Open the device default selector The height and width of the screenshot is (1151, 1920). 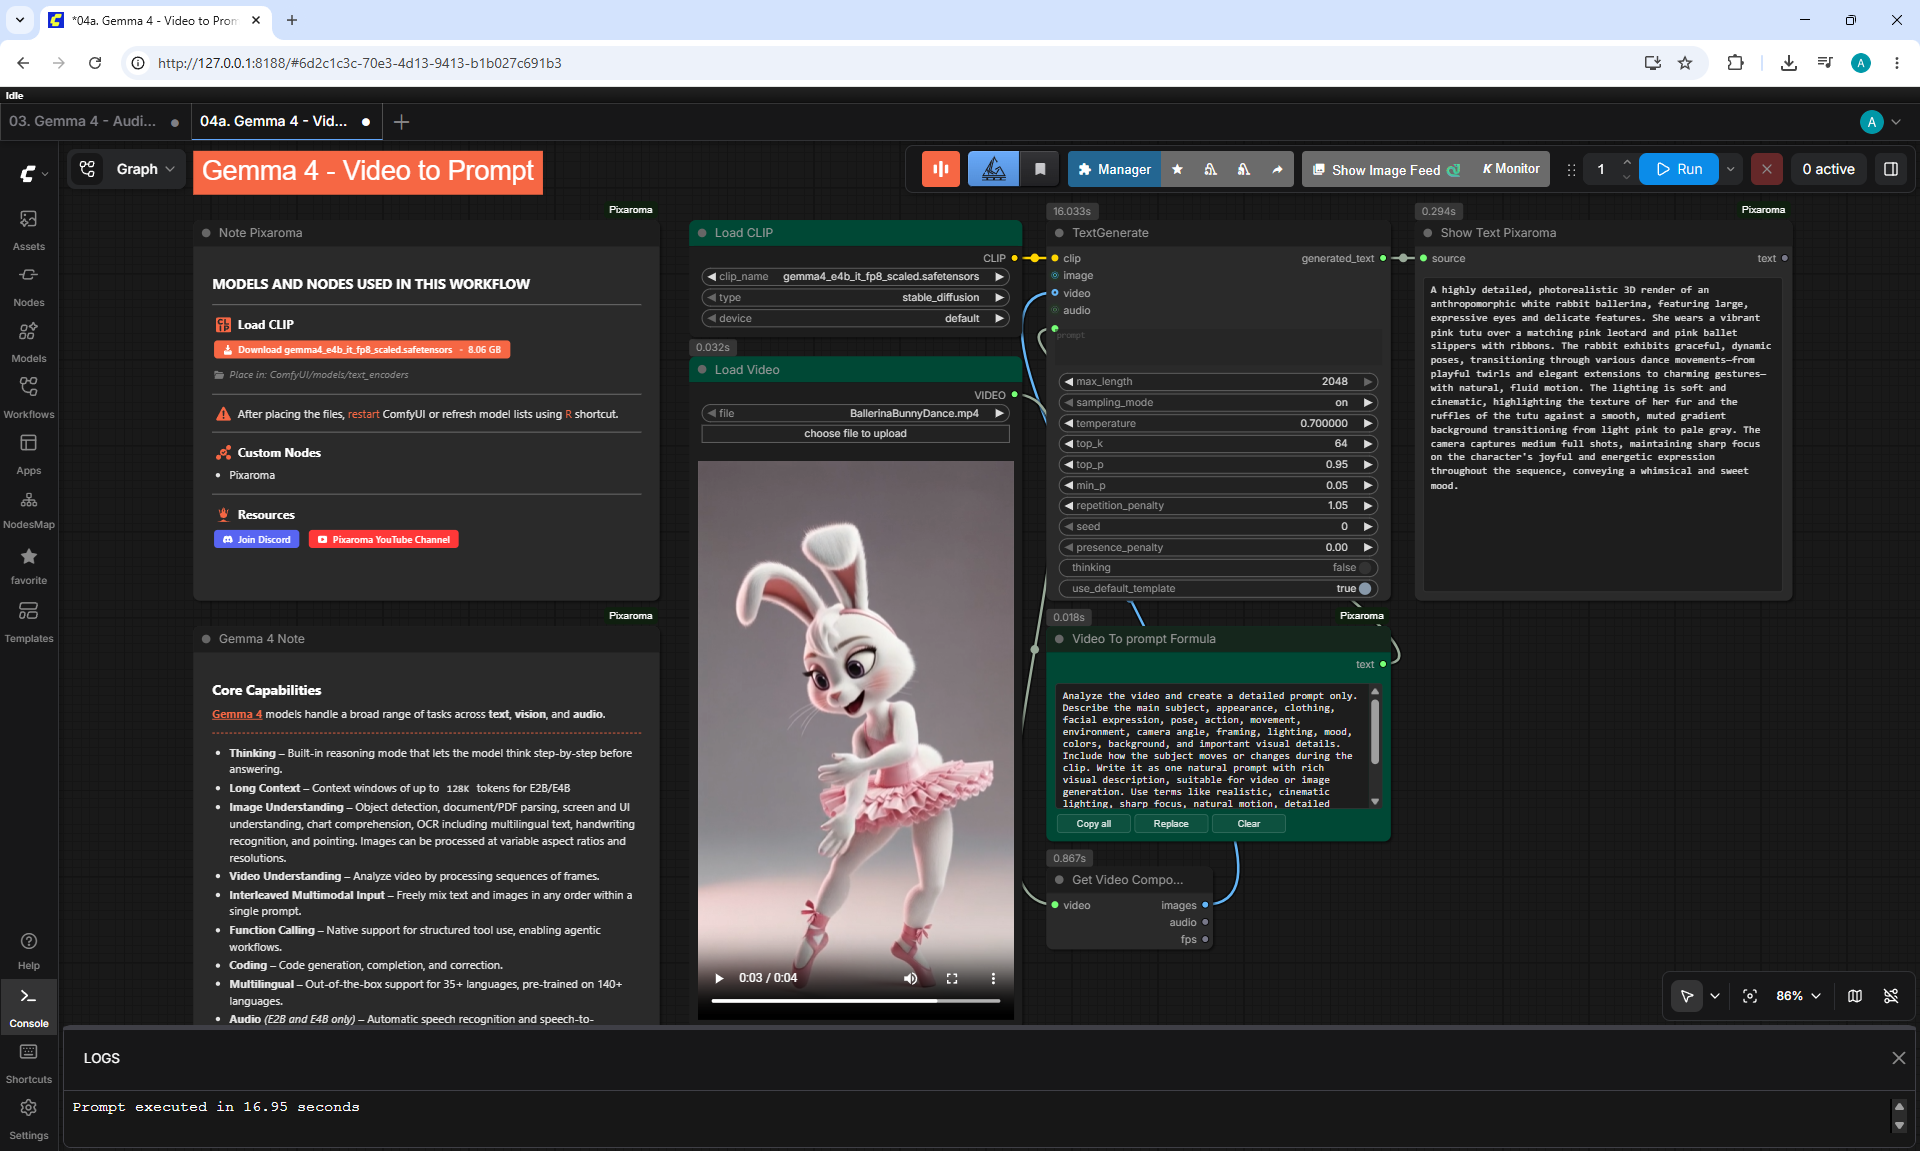[855, 319]
